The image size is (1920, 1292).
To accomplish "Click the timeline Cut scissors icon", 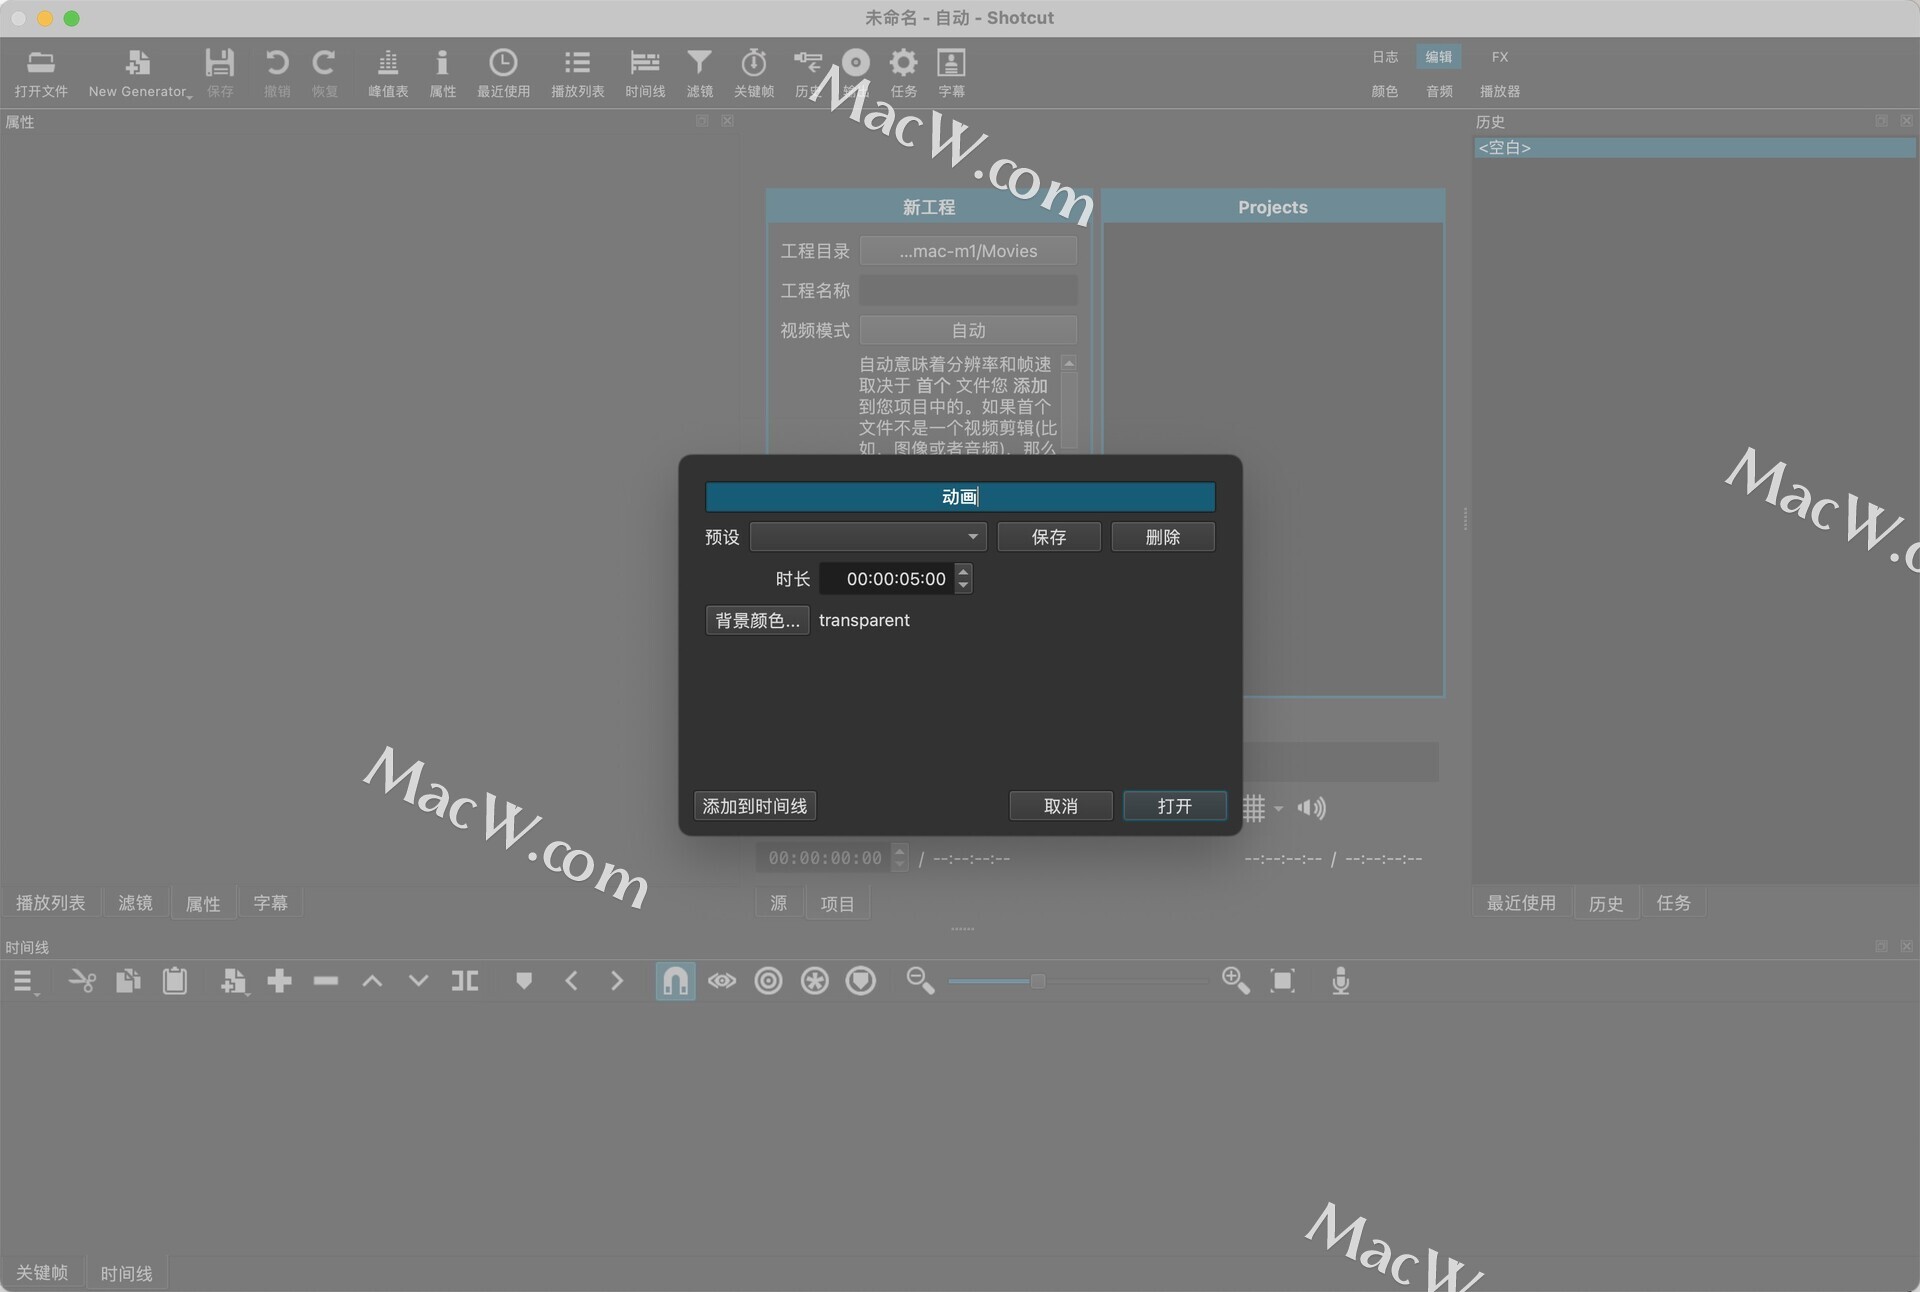I will pos(82,981).
